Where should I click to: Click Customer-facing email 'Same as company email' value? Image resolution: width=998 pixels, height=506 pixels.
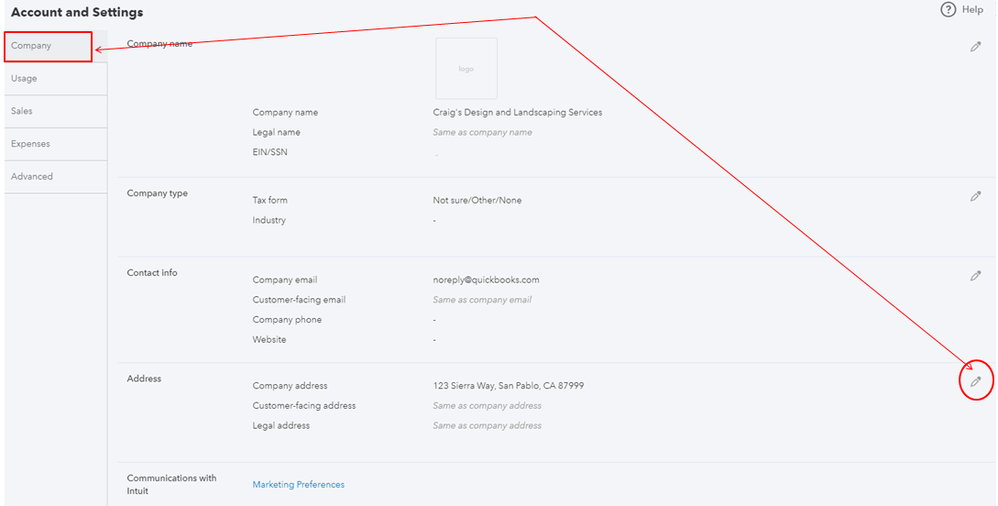[482, 300]
